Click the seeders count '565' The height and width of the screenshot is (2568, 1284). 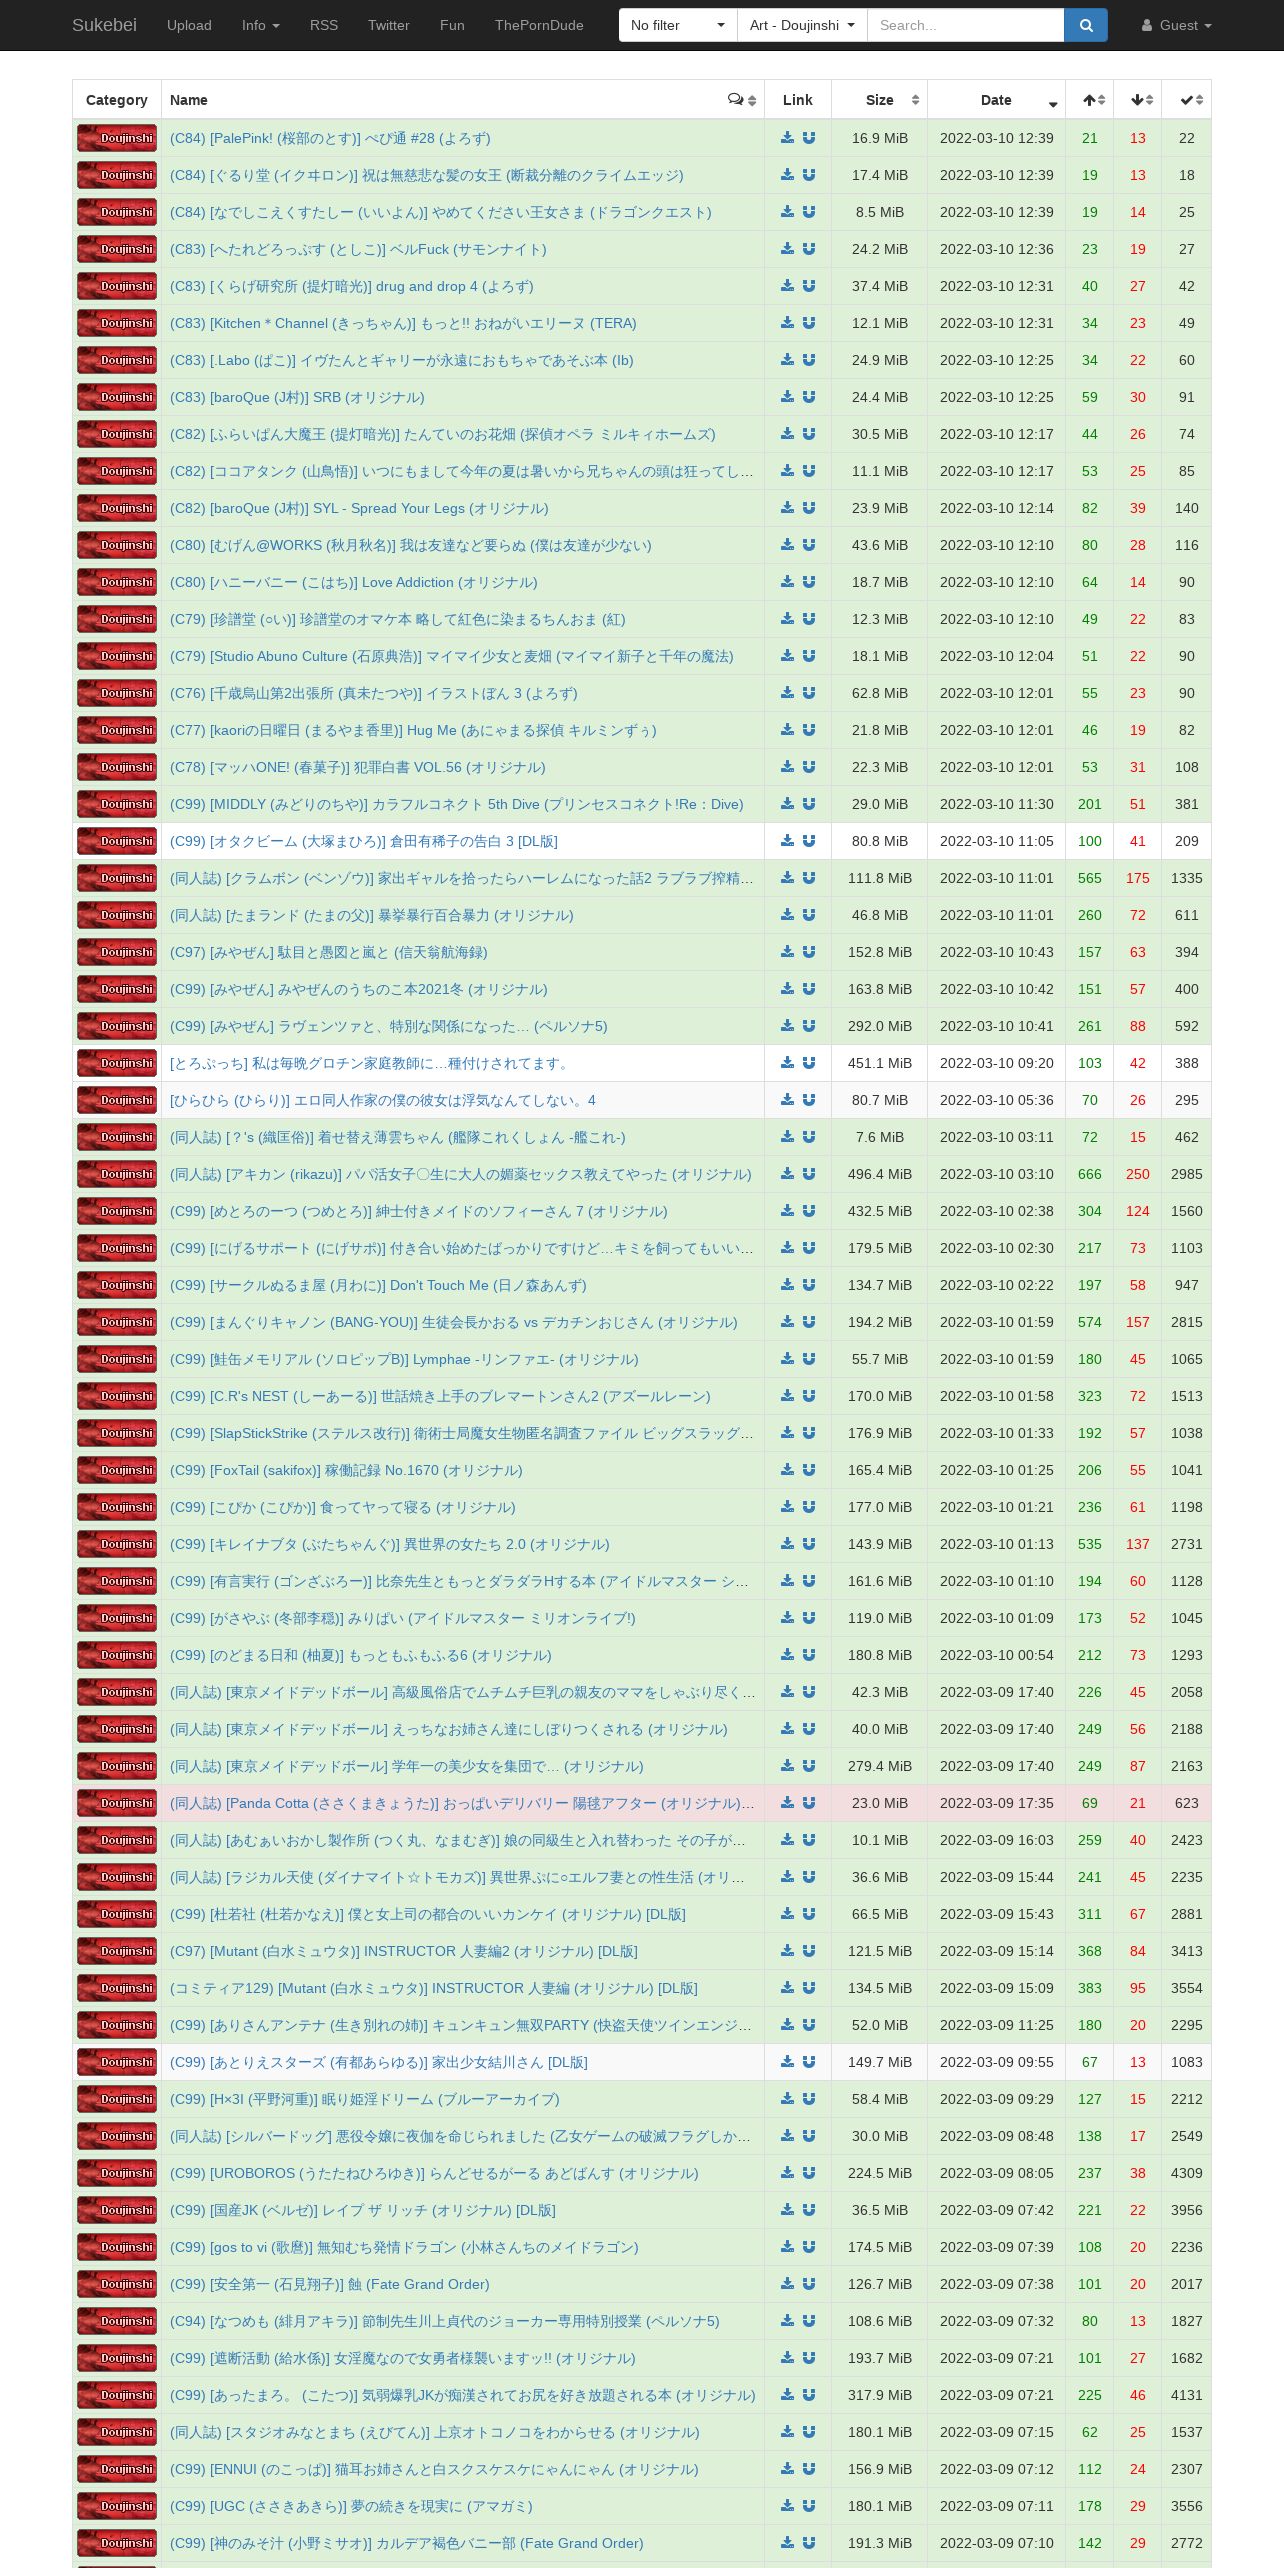1090,878
